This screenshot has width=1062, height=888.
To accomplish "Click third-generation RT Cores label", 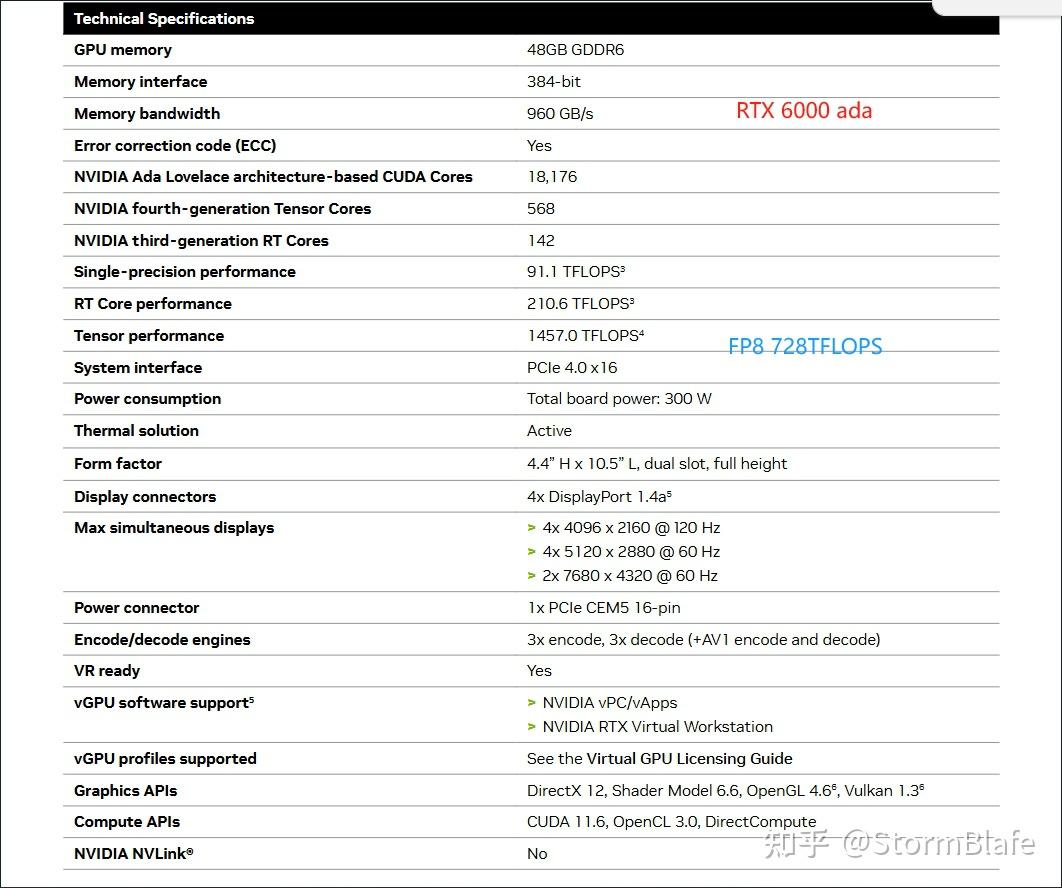I will pos(201,240).
